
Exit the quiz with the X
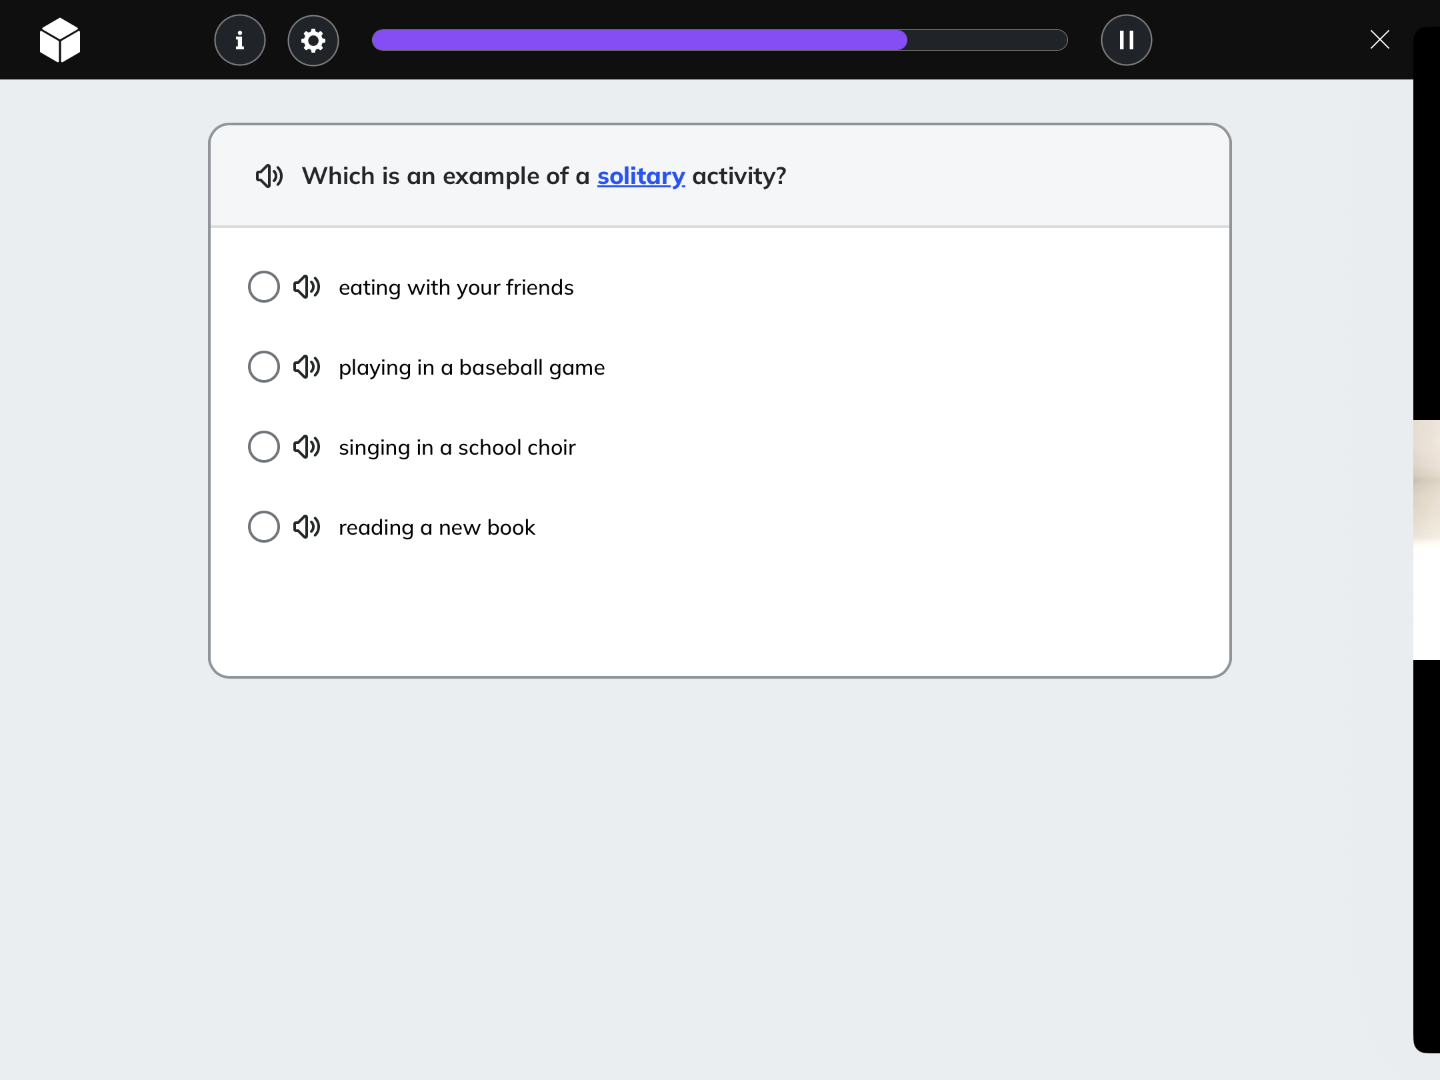[1380, 40]
